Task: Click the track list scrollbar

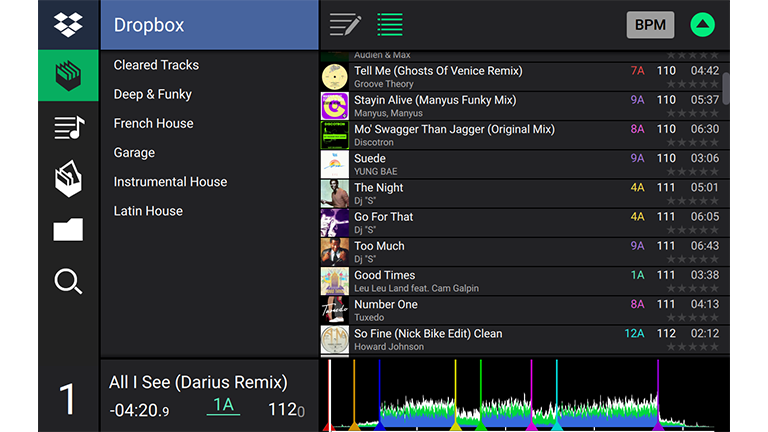Action: (x=726, y=88)
